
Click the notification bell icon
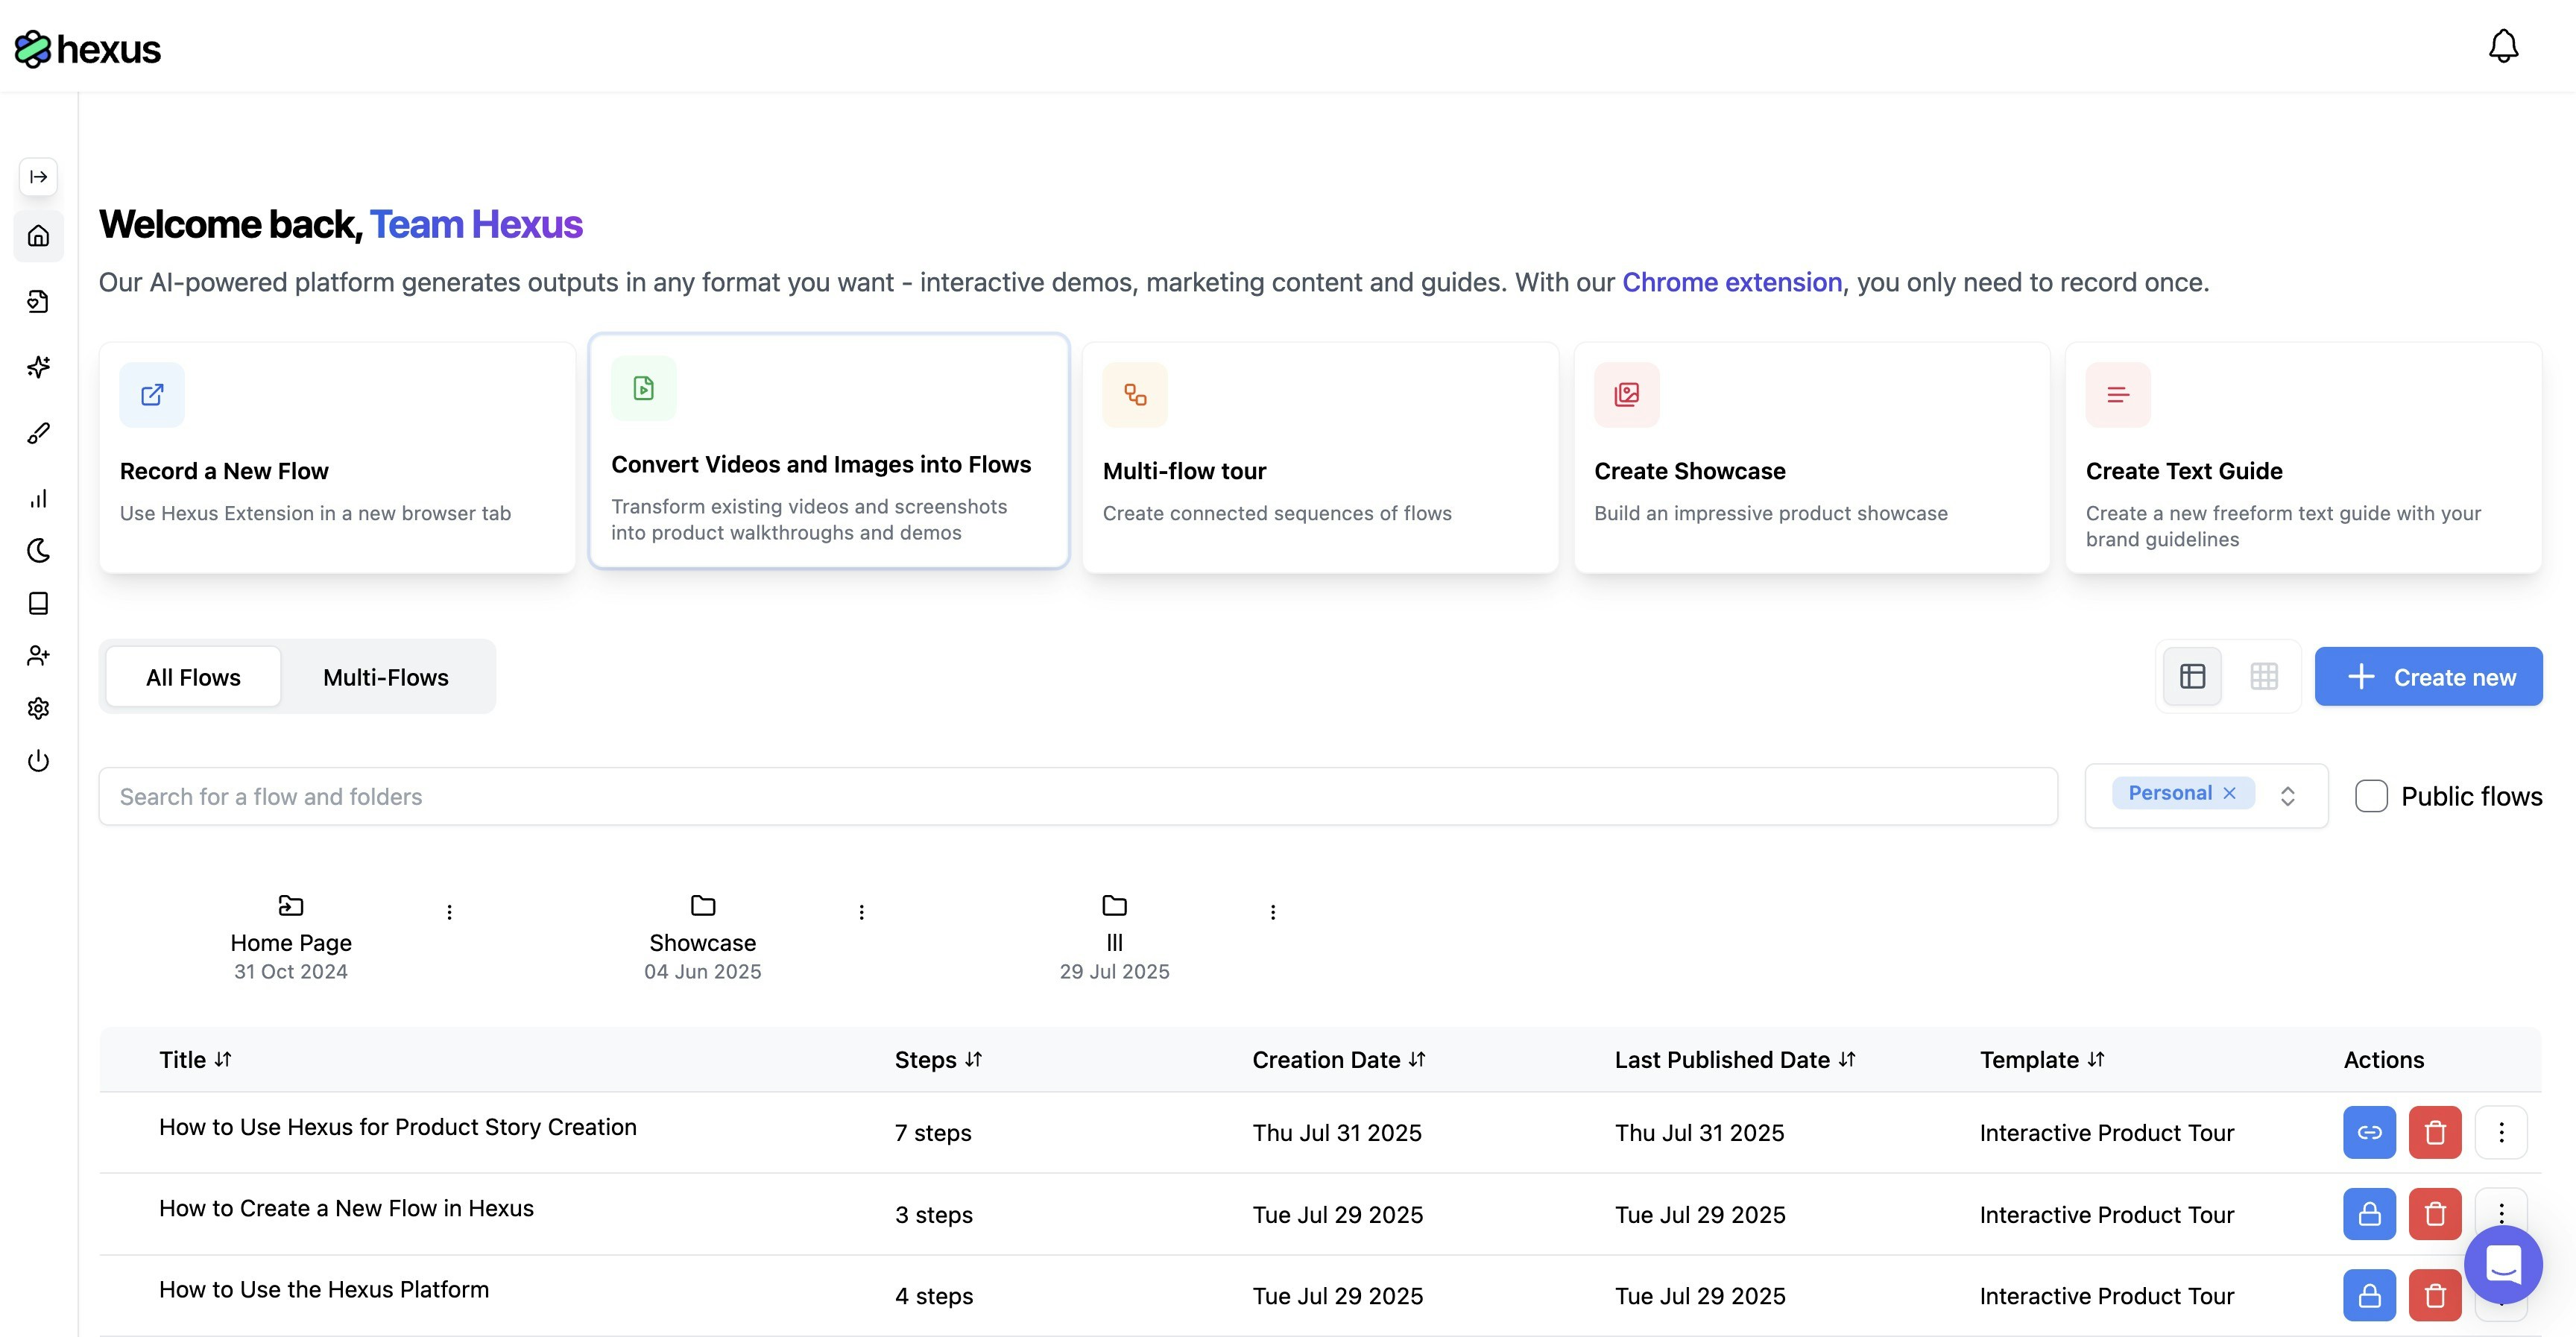pyautogui.click(x=2502, y=46)
